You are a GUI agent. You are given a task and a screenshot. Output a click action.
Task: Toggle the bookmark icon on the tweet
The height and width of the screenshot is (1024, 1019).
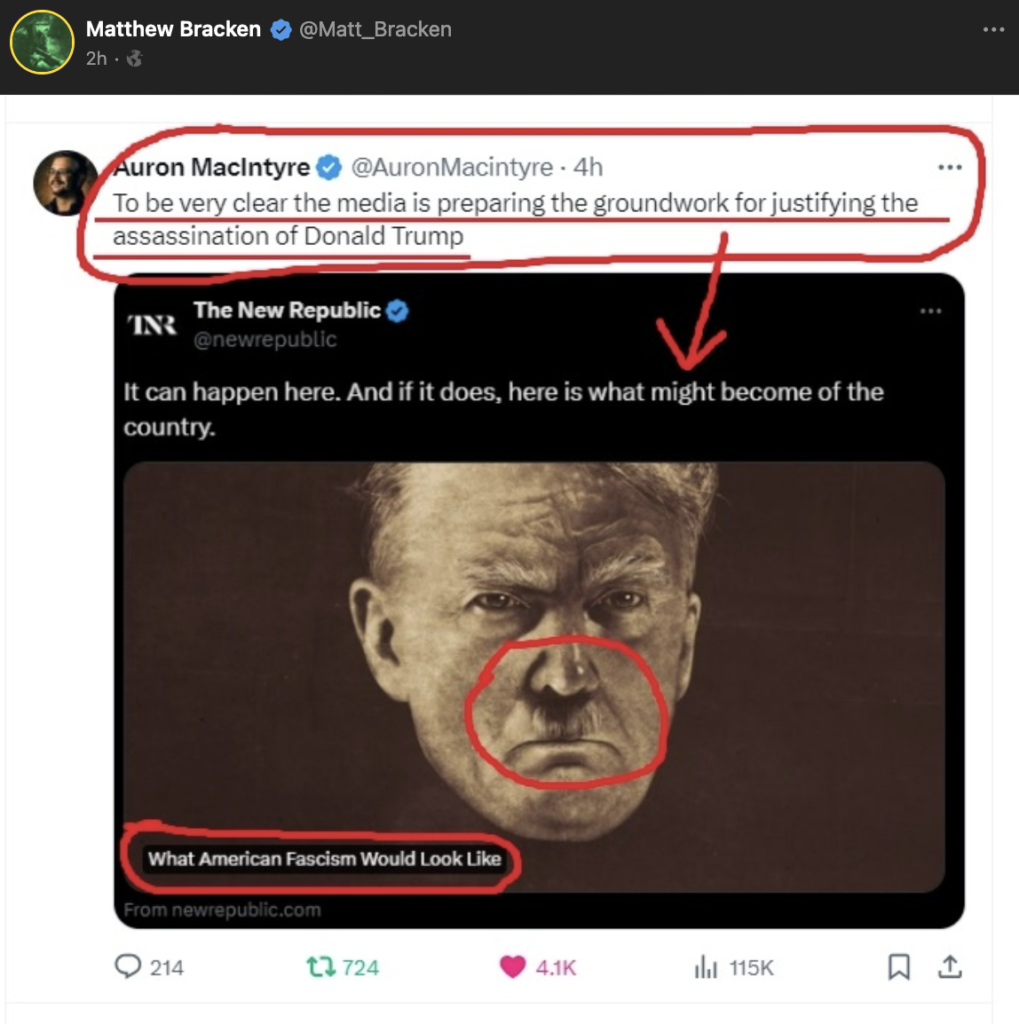coord(899,967)
